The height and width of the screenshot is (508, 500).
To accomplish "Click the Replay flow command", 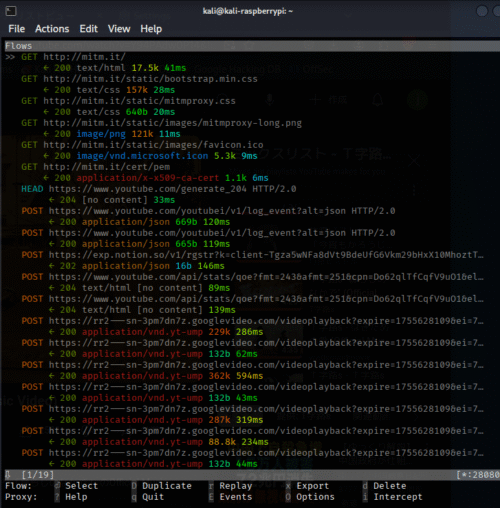I will [x=236, y=486].
